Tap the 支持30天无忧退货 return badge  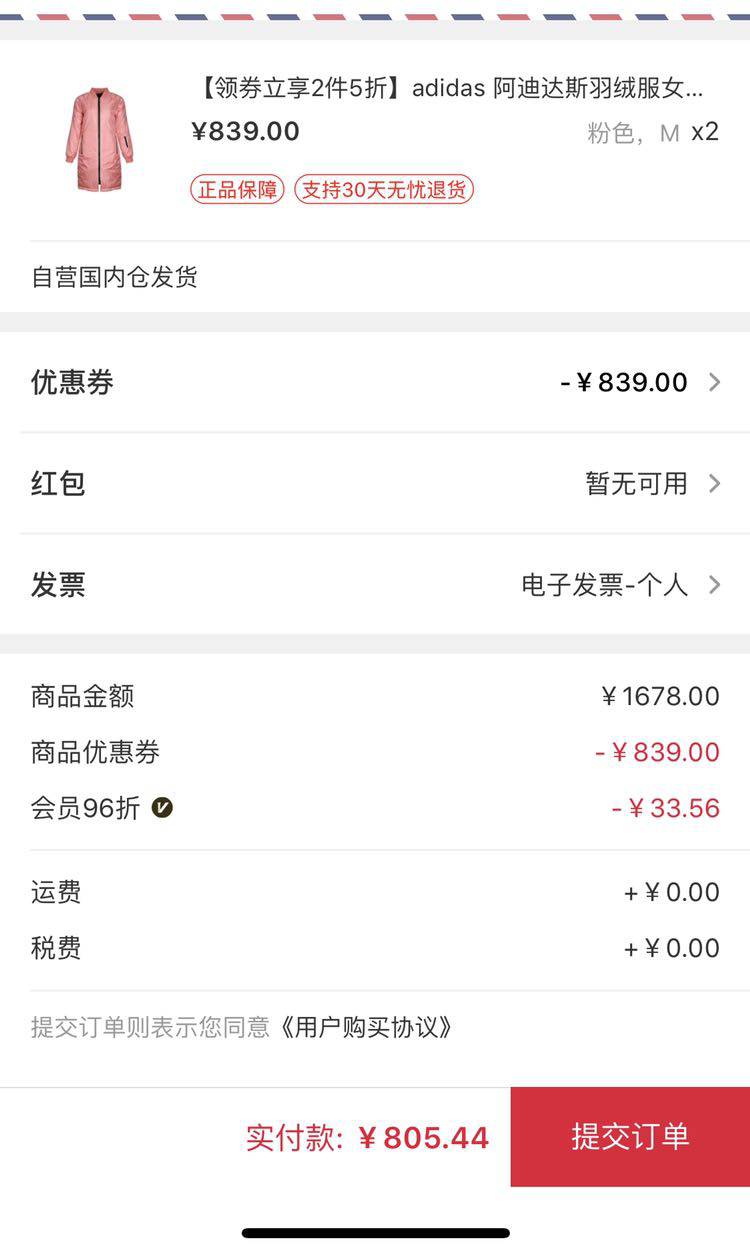[383, 189]
